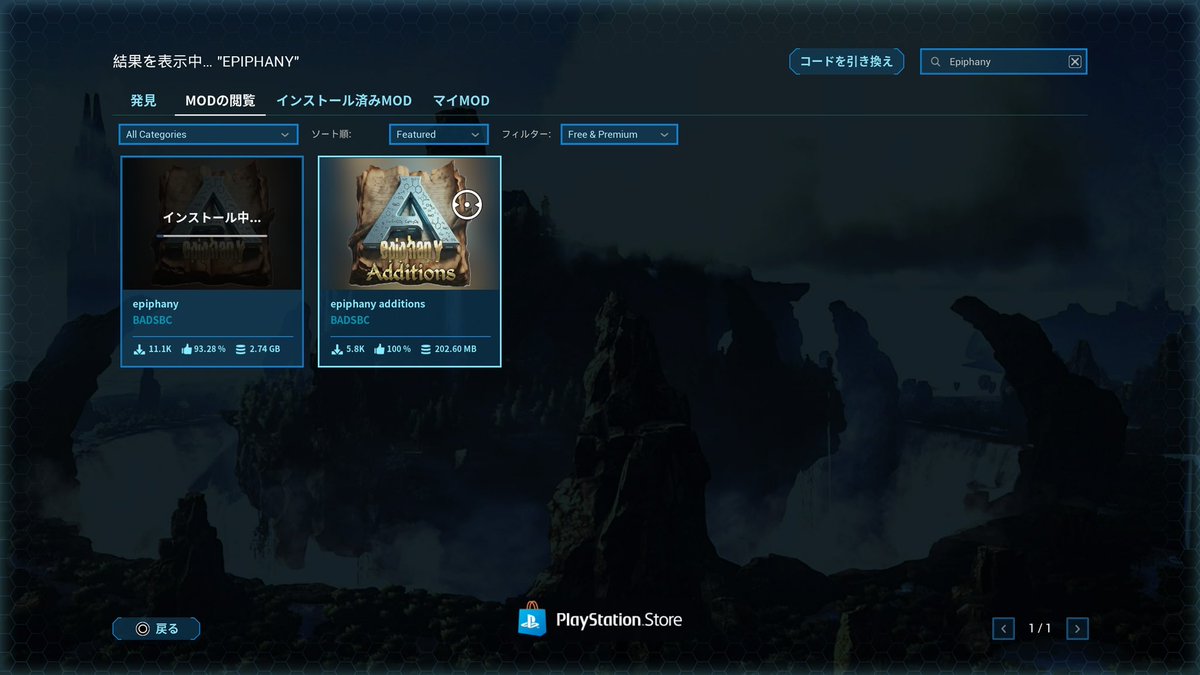Click the 5.8K download count
This screenshot has height=675, width=1200.
pos(355,350)
